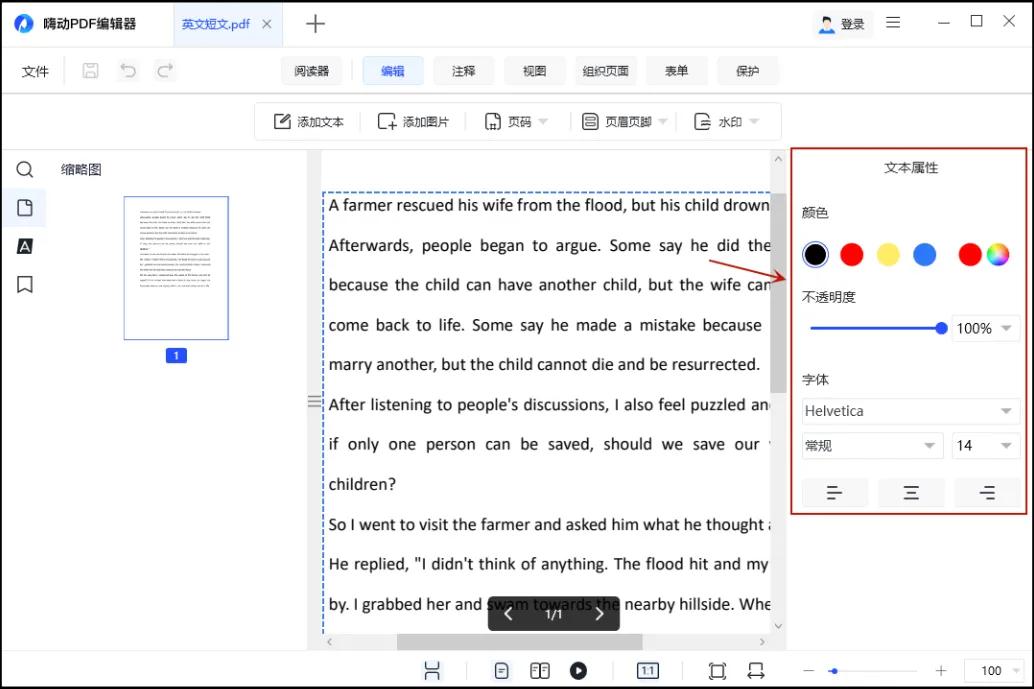Align text to the left

[x=834, y=492]
